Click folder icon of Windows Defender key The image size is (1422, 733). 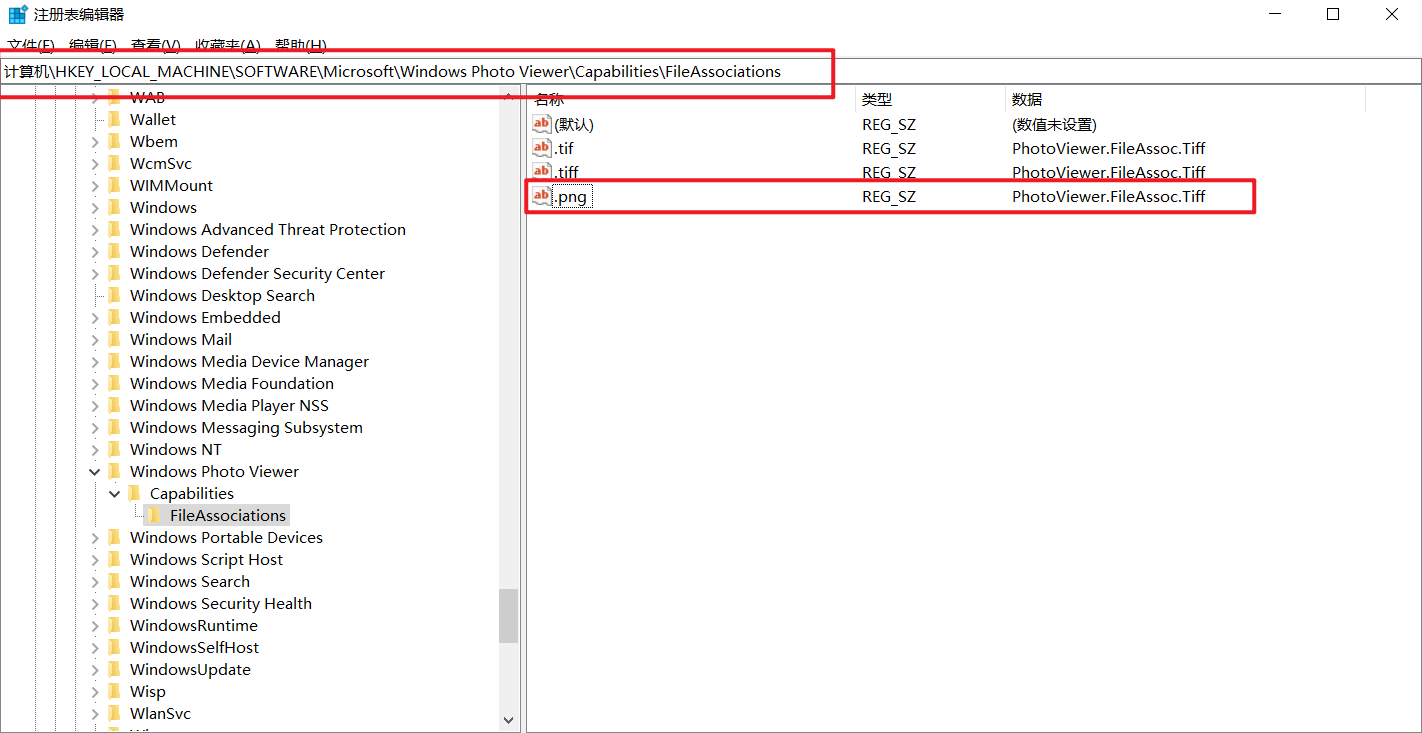(114, 251)
